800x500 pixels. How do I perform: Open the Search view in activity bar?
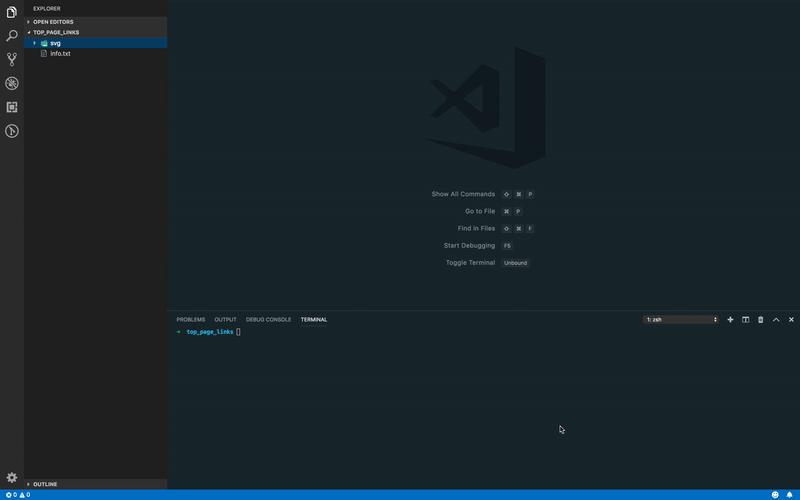click(12, 36)
